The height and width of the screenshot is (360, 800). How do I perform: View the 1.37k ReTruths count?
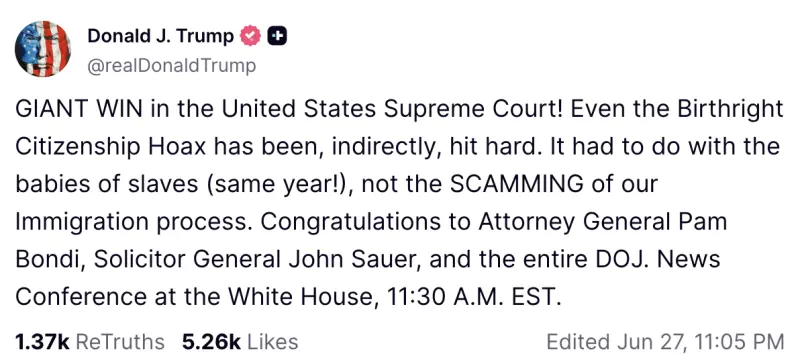point(90,342)
